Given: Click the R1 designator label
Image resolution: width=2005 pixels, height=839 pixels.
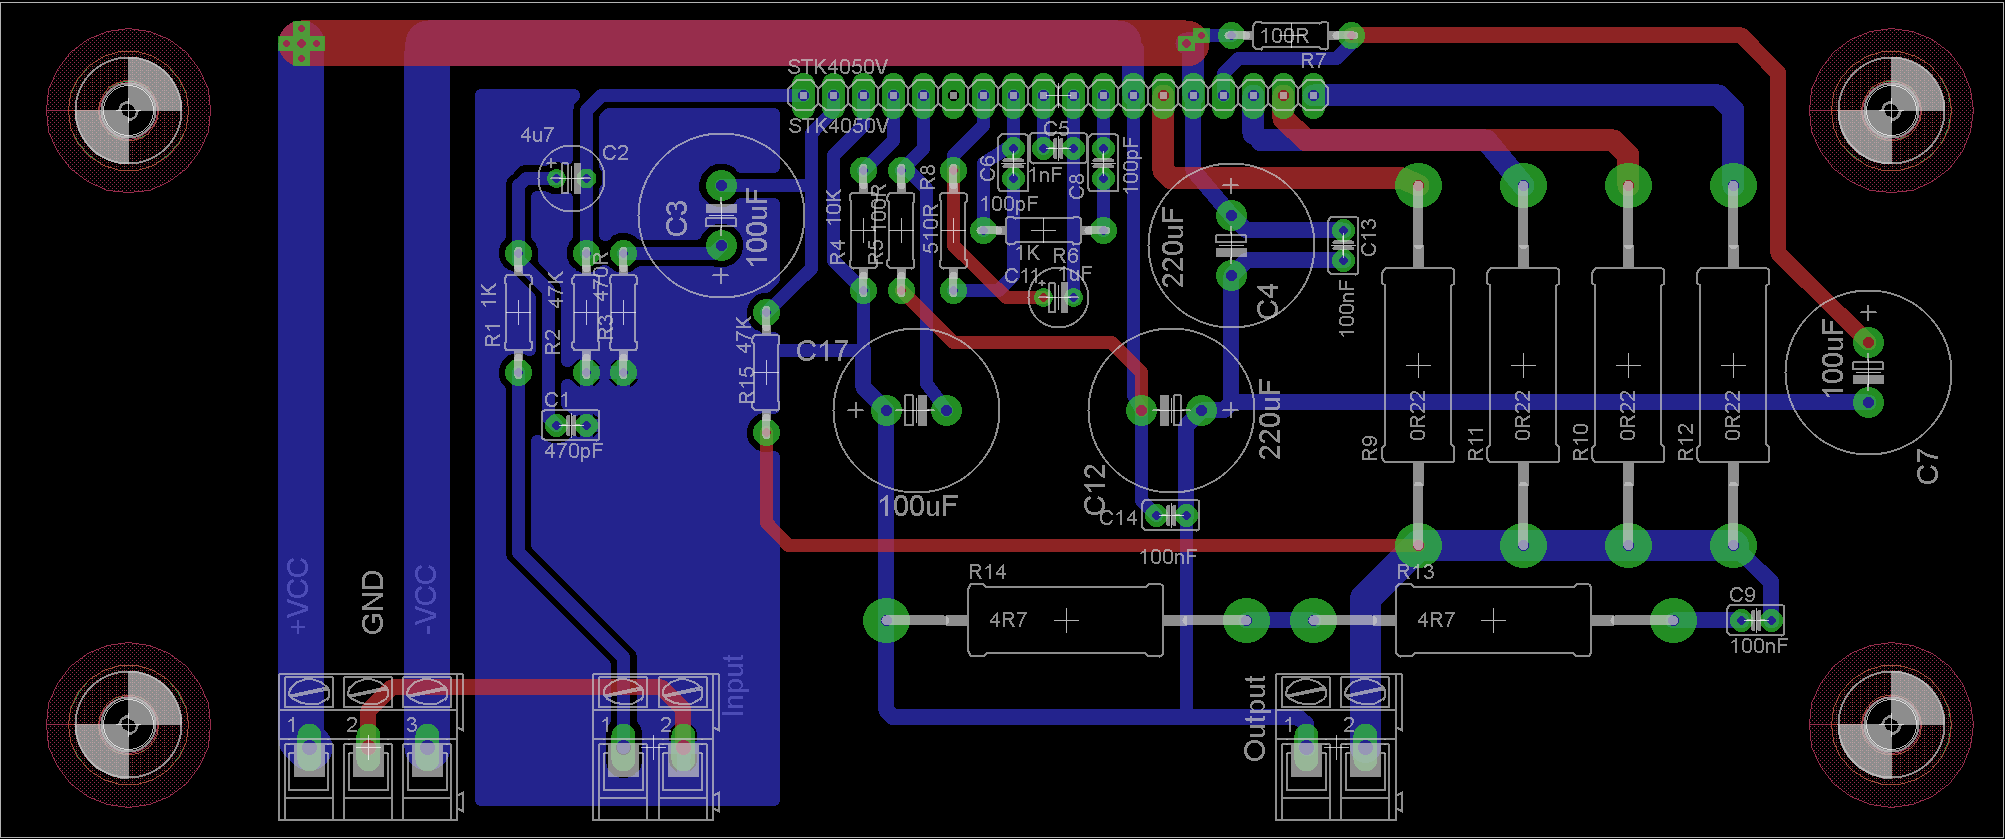Looking at the screenshot, I should [493, 335].
